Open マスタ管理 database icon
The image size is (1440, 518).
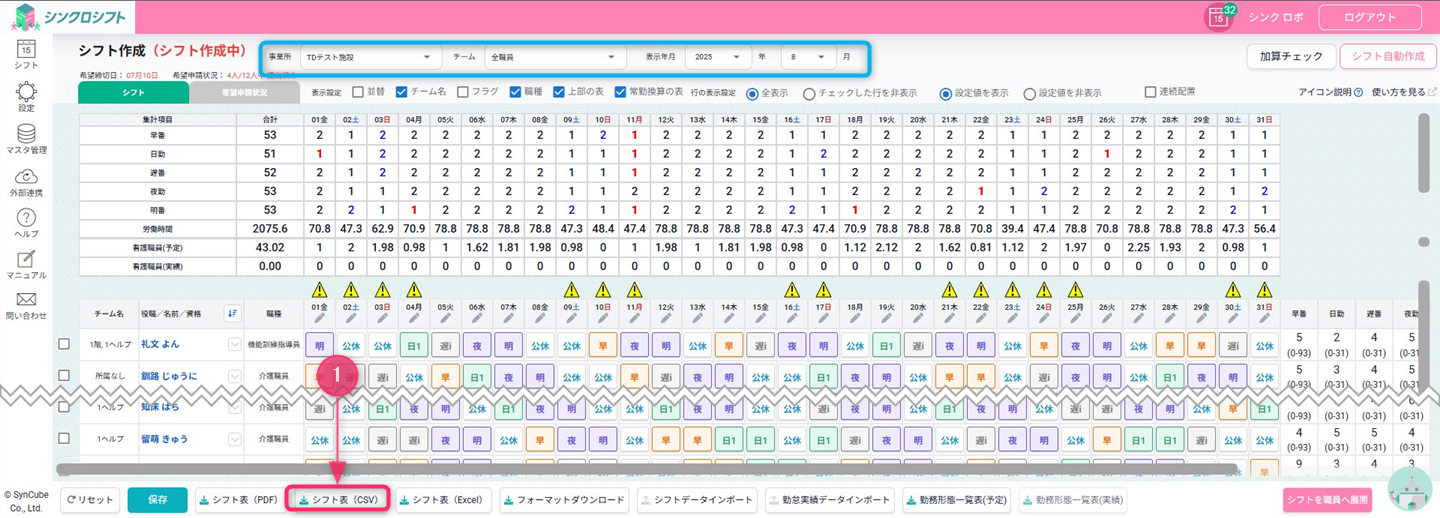pos(27,133)
